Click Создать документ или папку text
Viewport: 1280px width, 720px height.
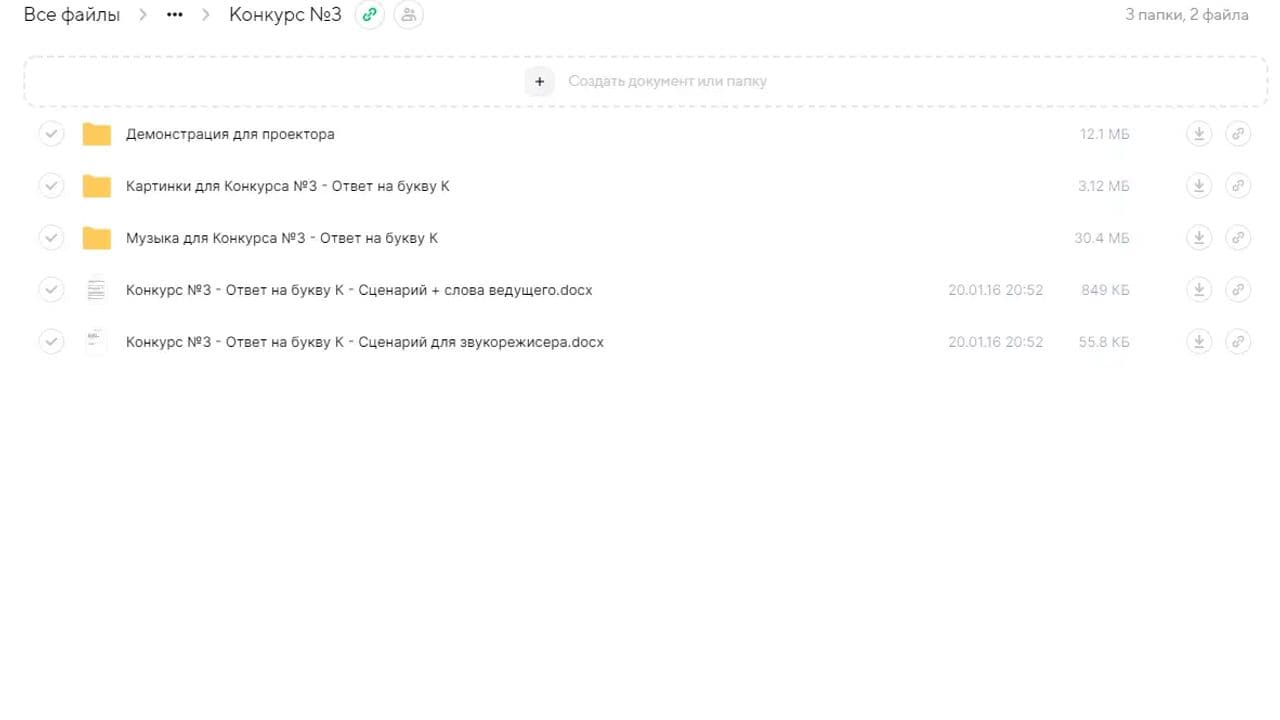point(667,81)
